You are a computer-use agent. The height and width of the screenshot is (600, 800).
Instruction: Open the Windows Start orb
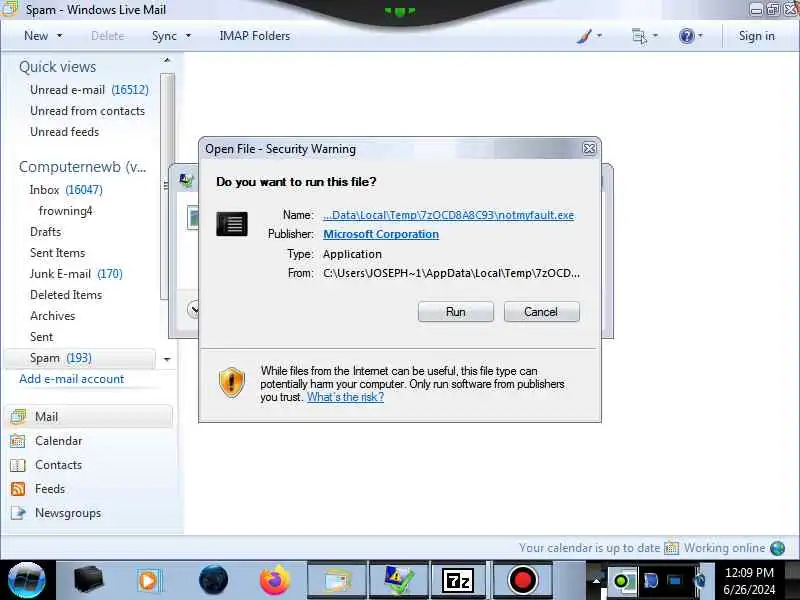[27, 580]
